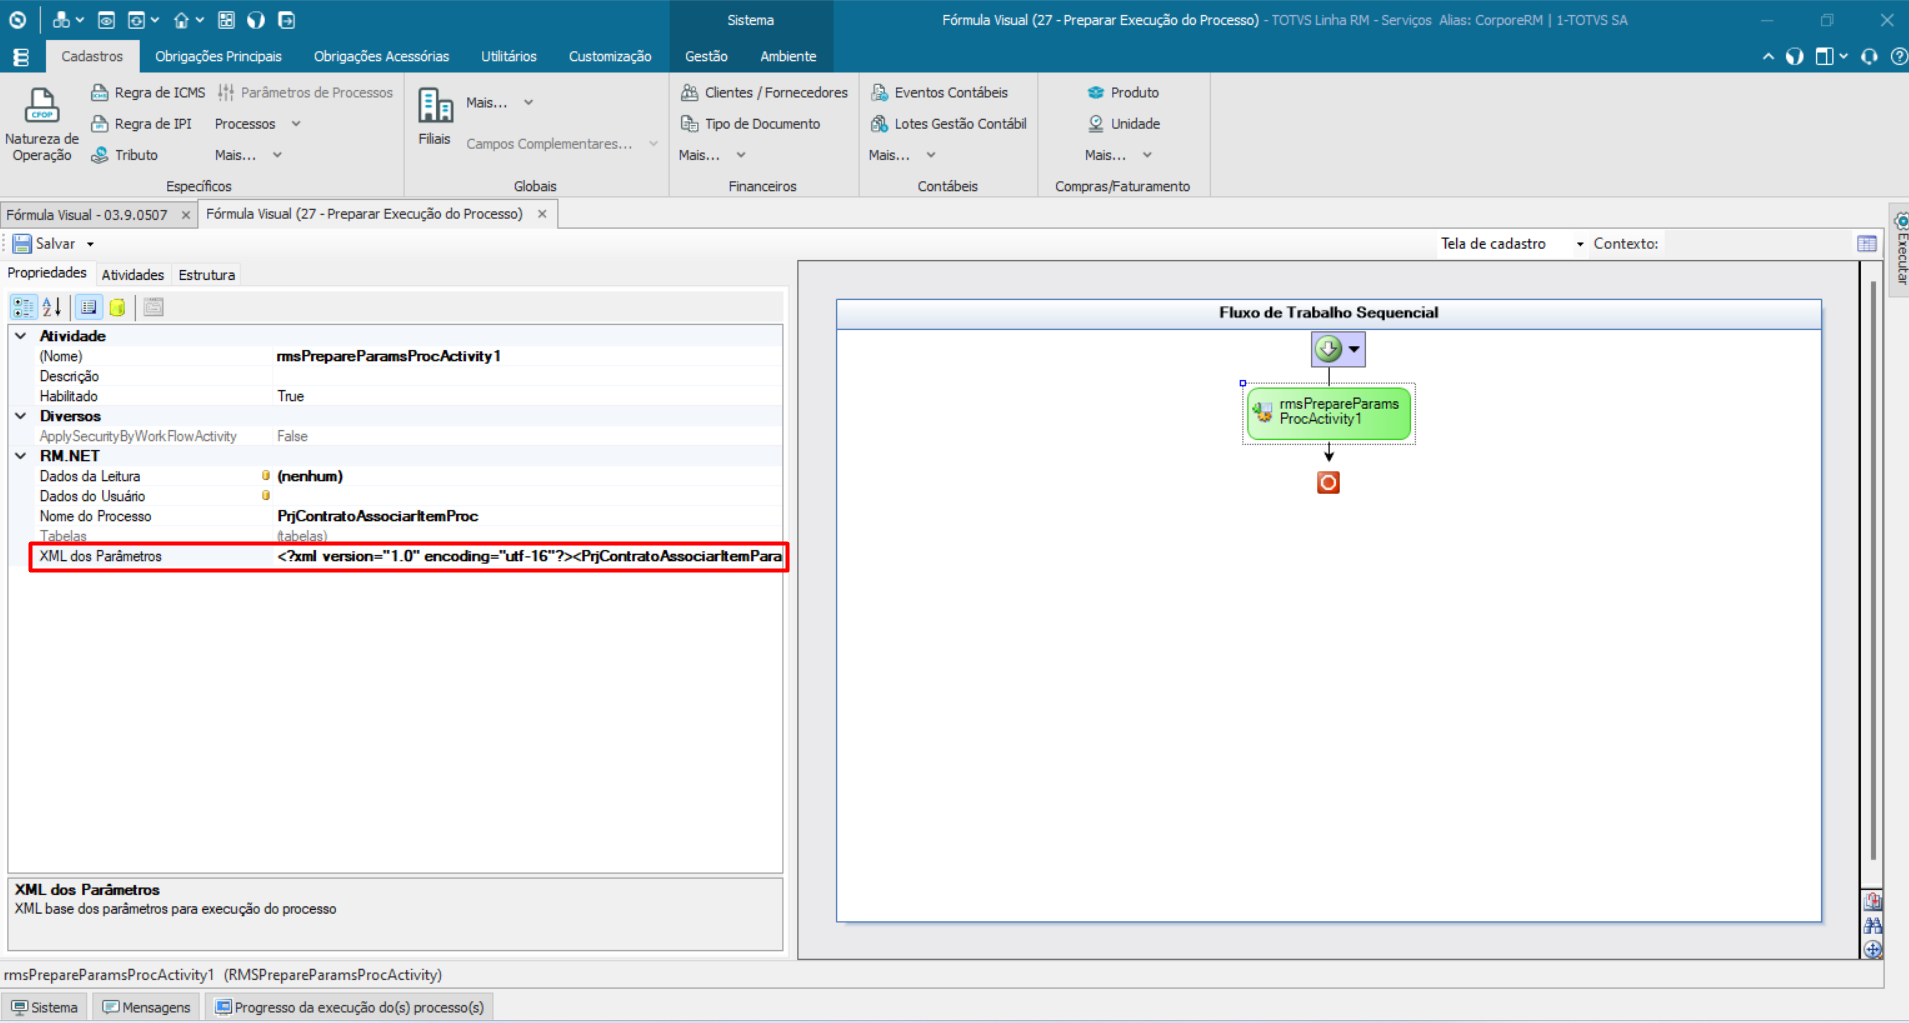This screenshot has width=1909, height=1023.
Task: Open Lotes Gestão Contábil
Action: [948, 124]
